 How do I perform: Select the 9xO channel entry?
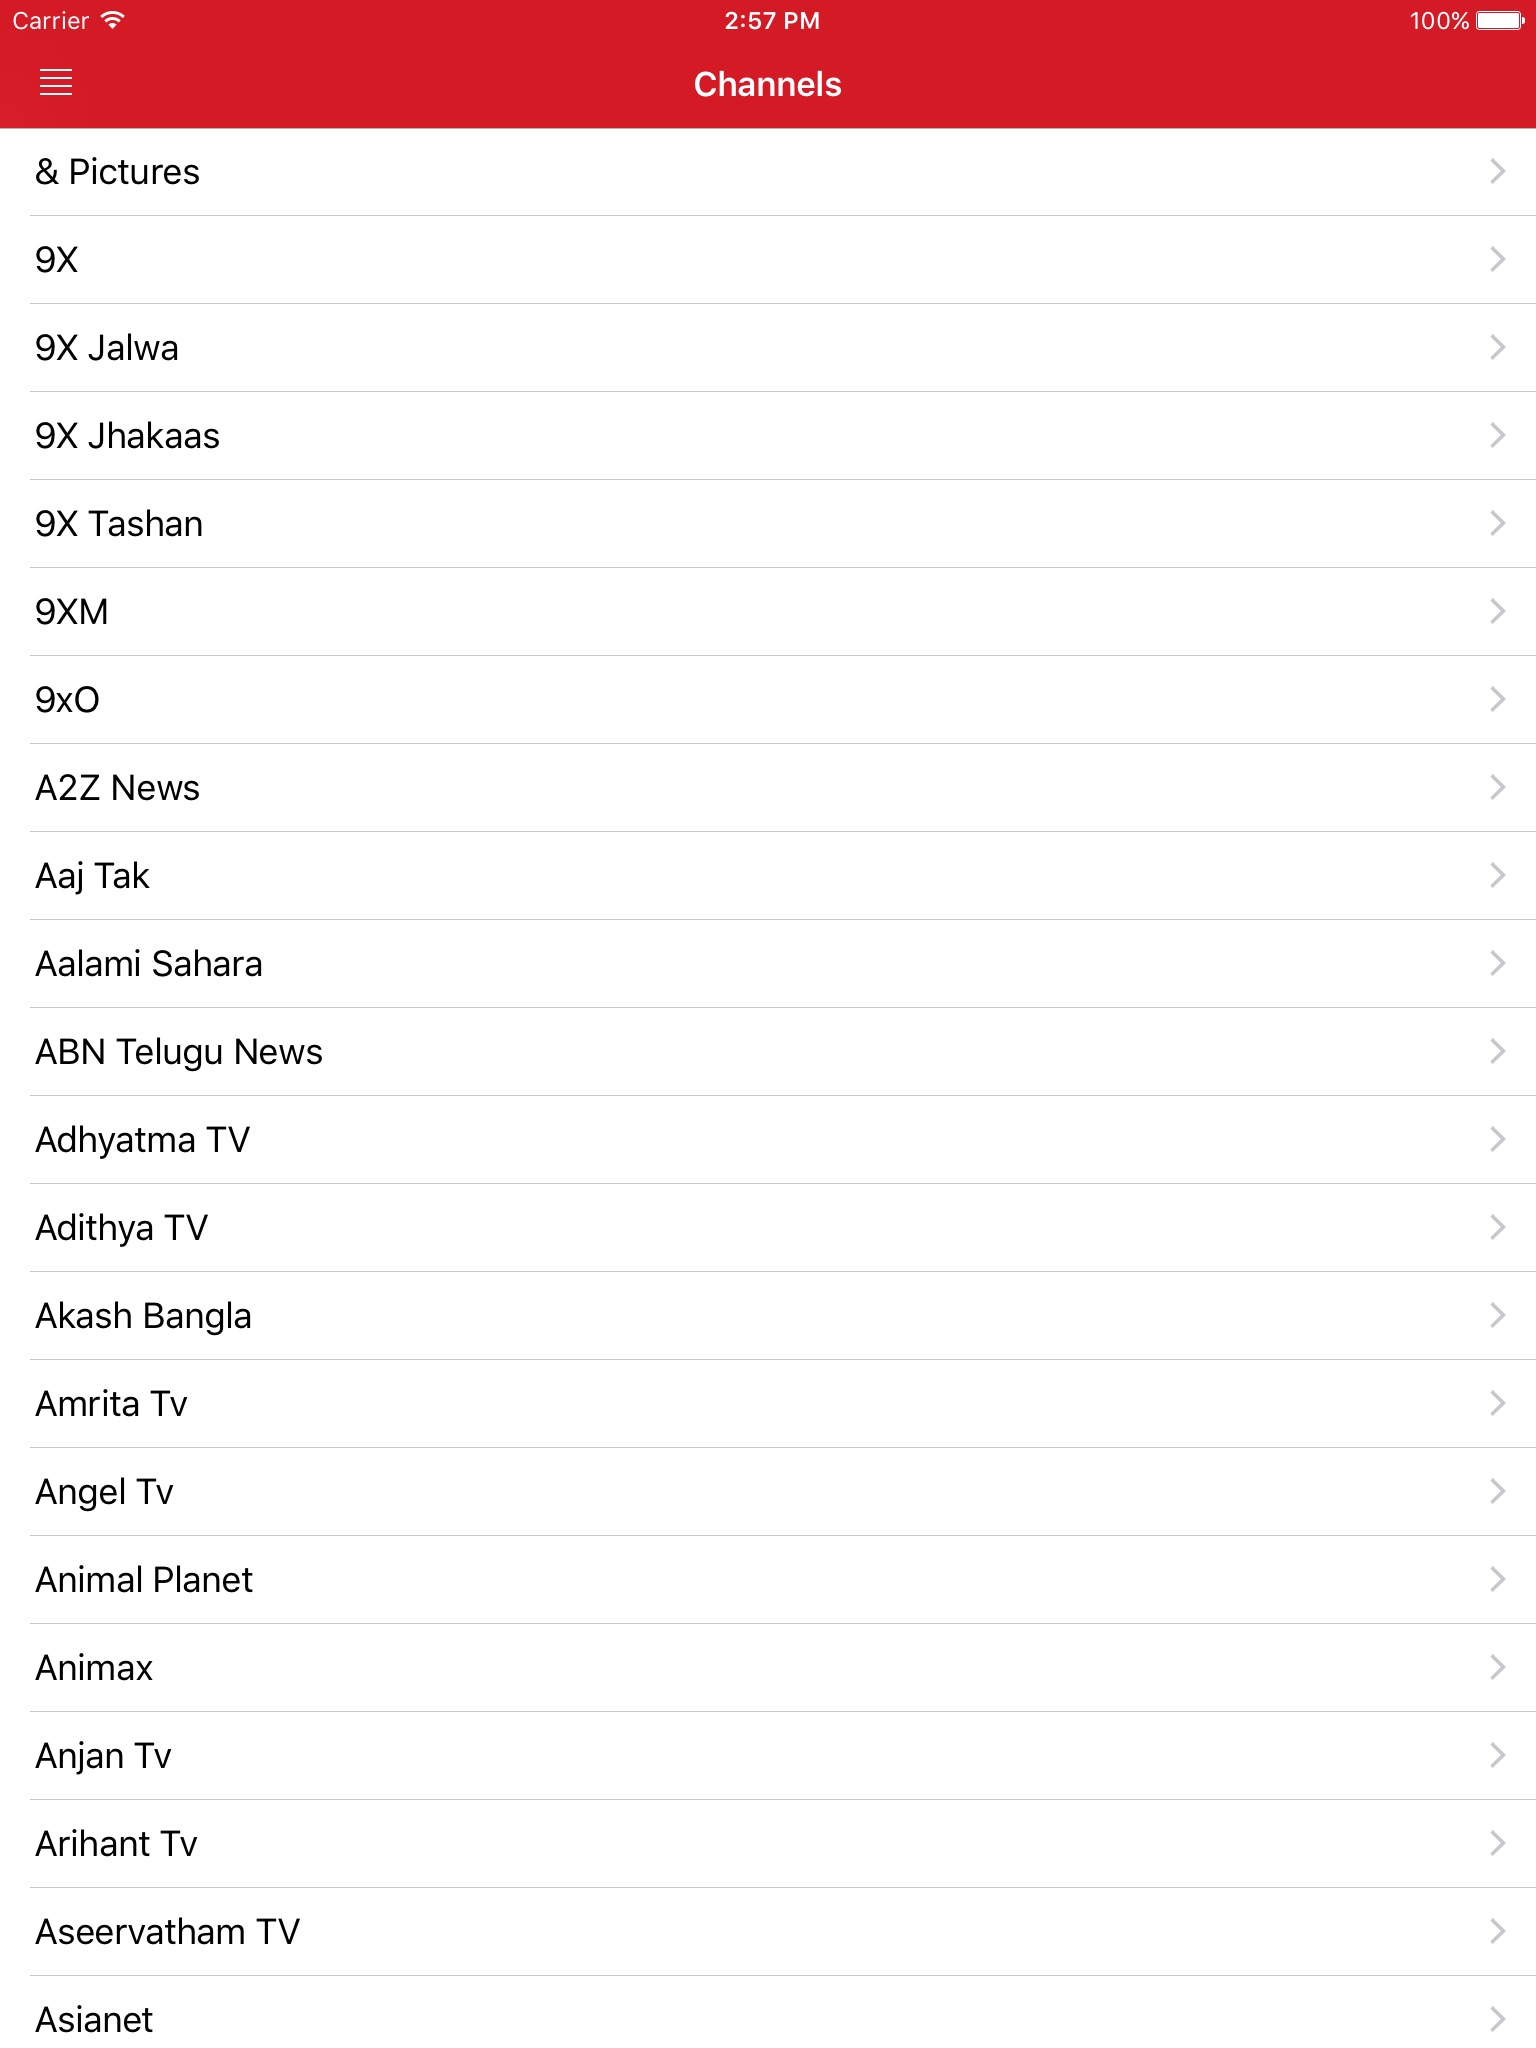tap(68, 700)
